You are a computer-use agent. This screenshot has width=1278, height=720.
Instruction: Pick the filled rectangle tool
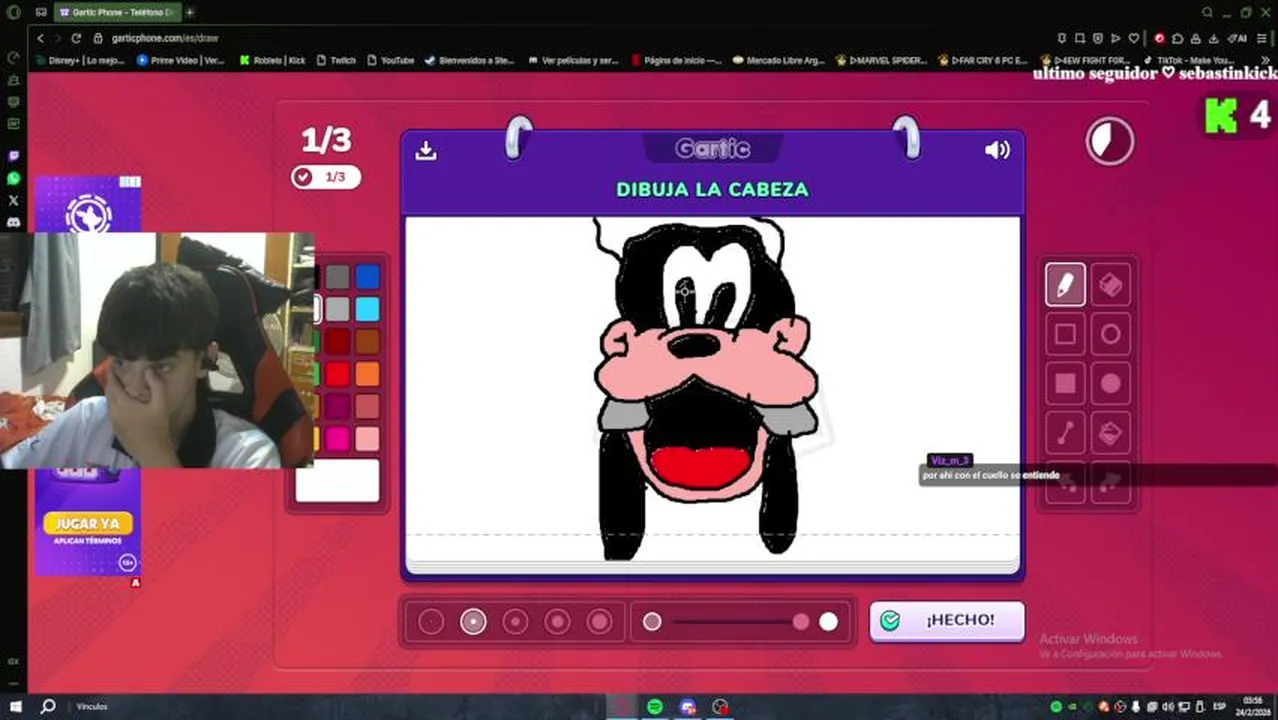[1065, 384]
